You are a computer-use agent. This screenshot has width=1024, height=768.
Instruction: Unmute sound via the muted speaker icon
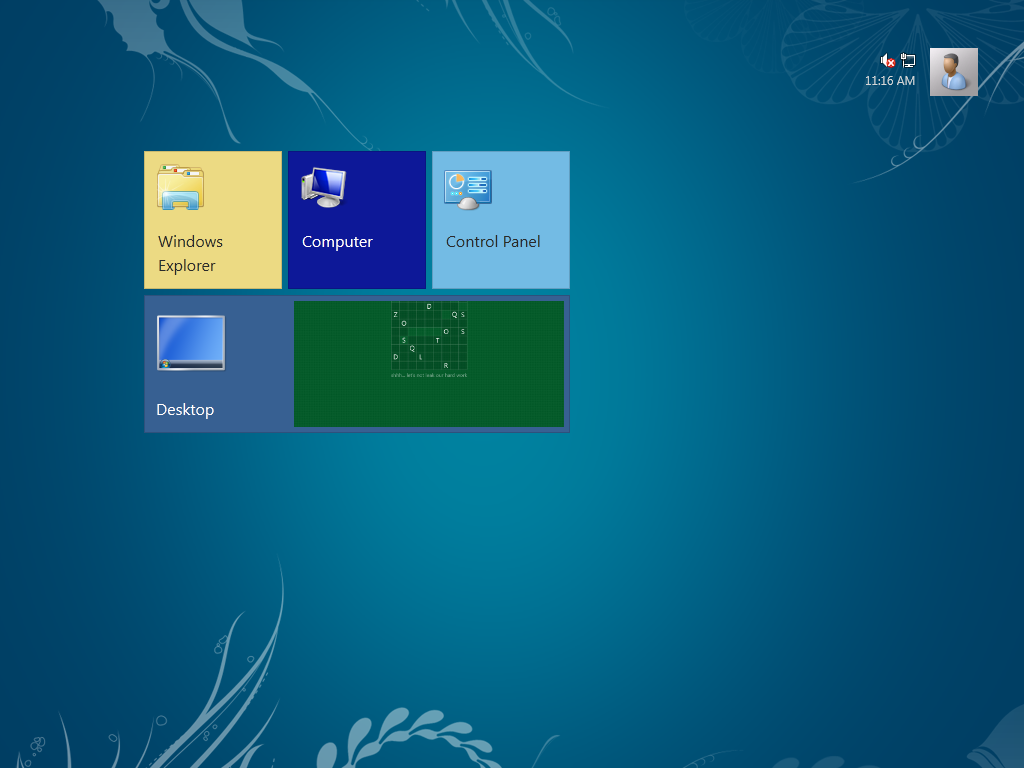click(x=887, y=61)
